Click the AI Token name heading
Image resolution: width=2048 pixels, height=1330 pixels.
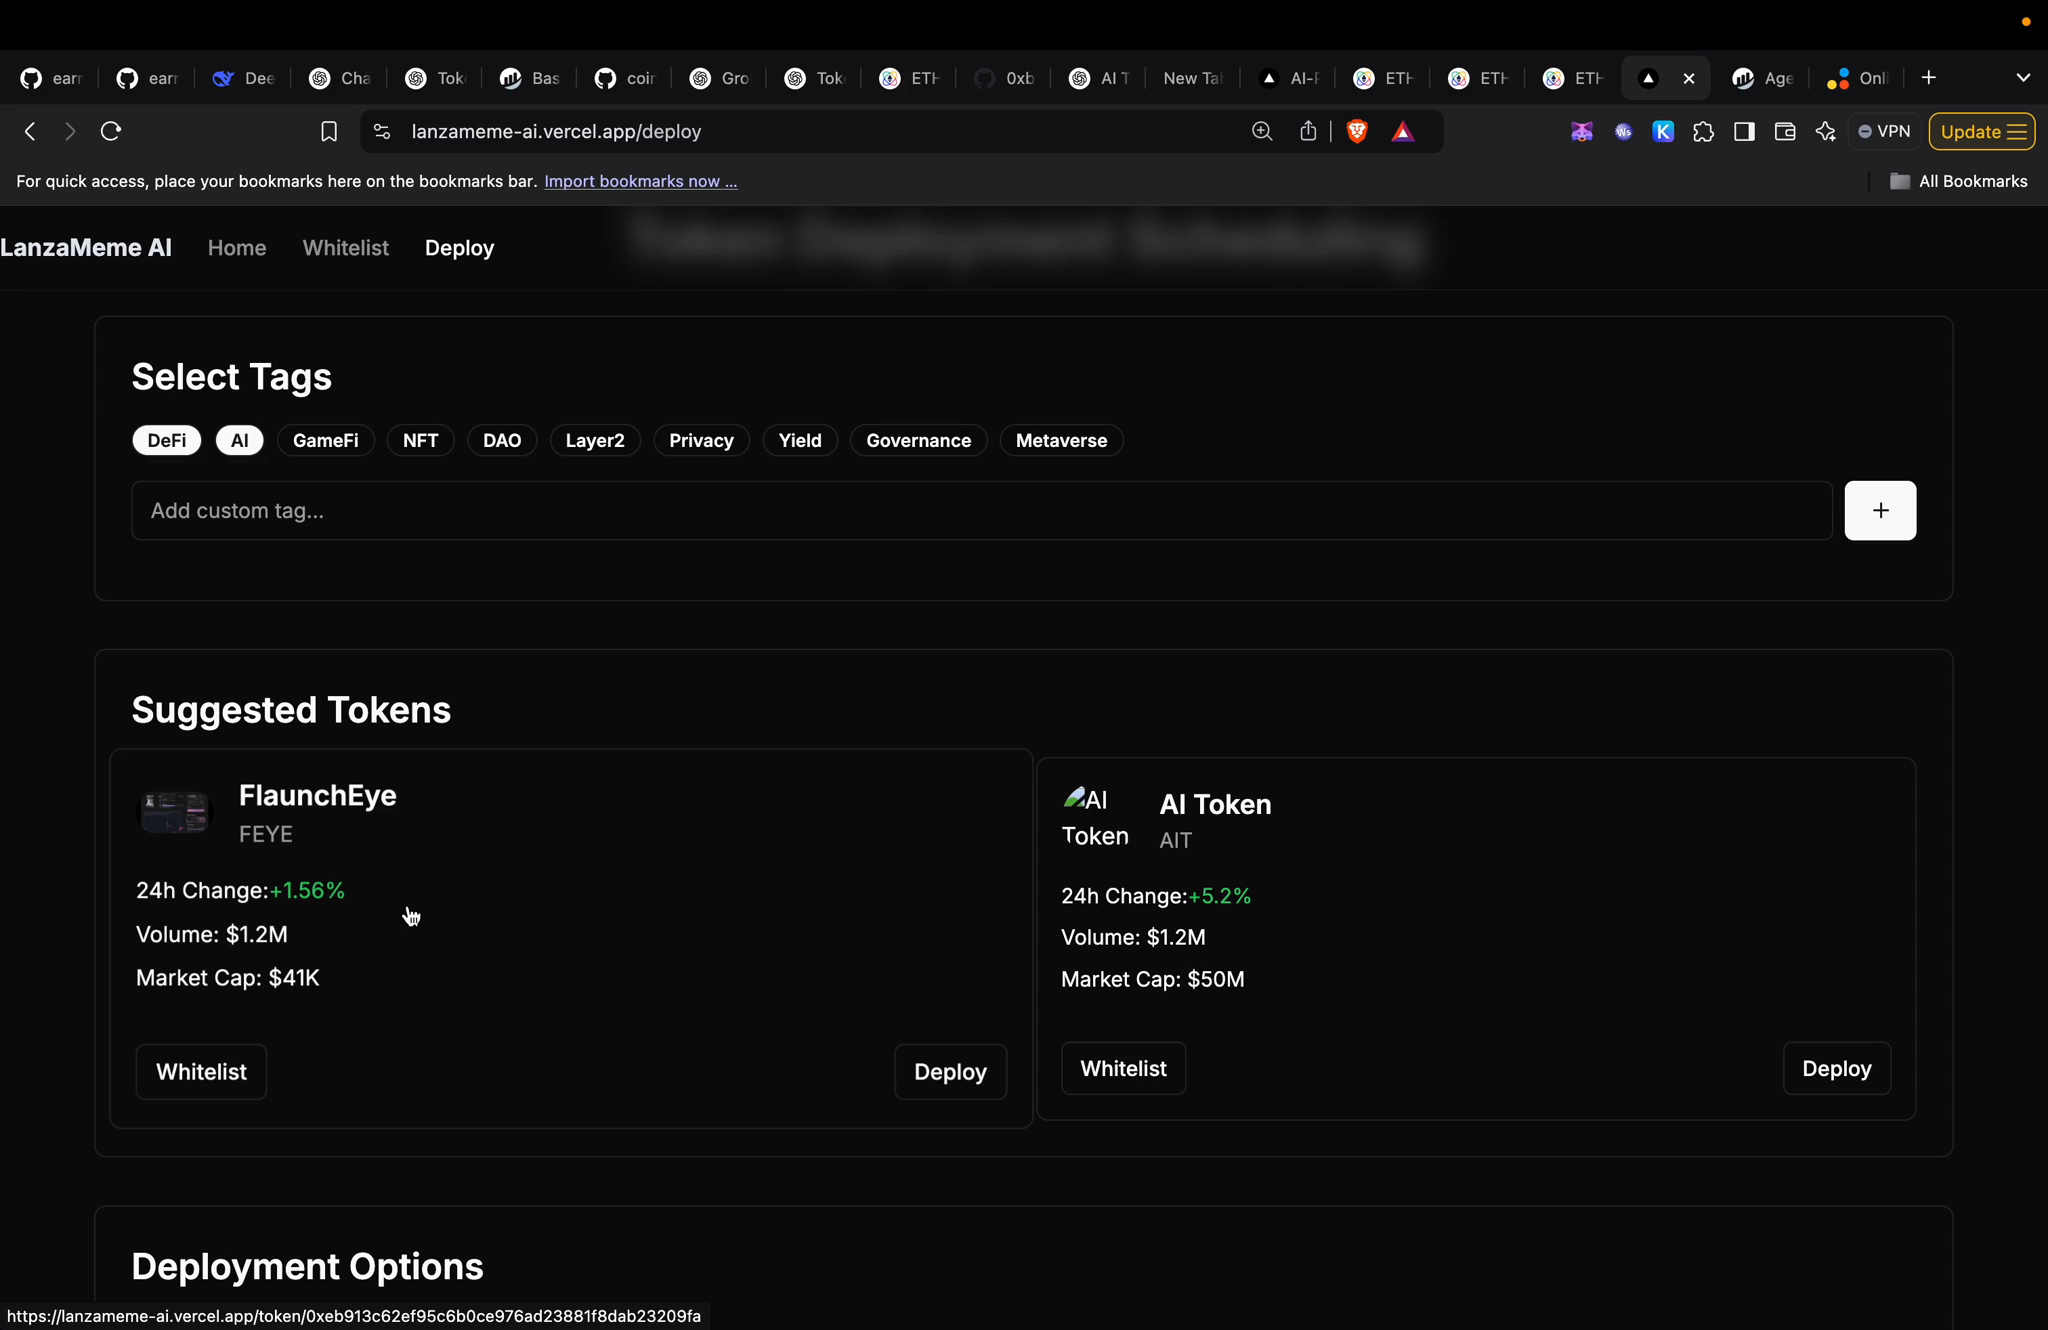pyautogui.click(x=1215, y=804)
